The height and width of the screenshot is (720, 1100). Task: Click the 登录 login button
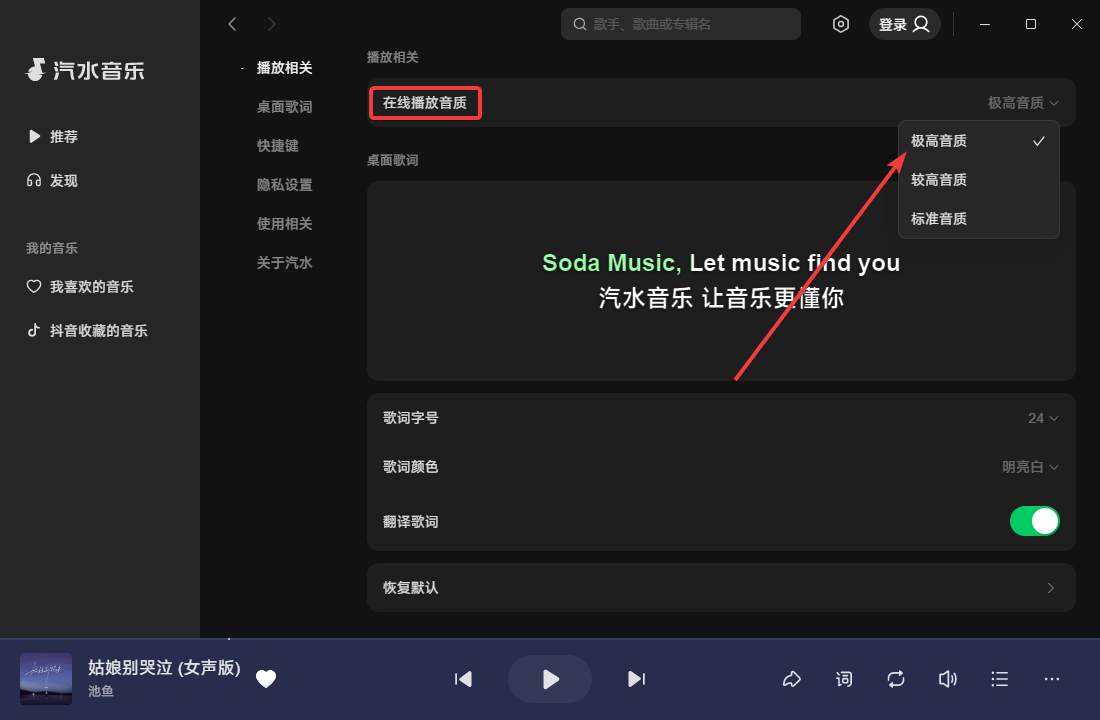[904, 23]
